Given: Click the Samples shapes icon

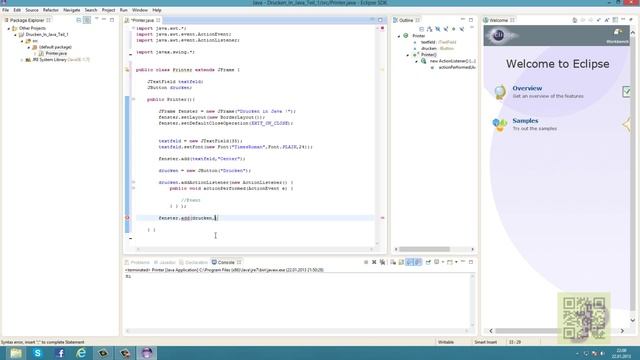Looking at the screenshot, I should (x=500, y=124).
